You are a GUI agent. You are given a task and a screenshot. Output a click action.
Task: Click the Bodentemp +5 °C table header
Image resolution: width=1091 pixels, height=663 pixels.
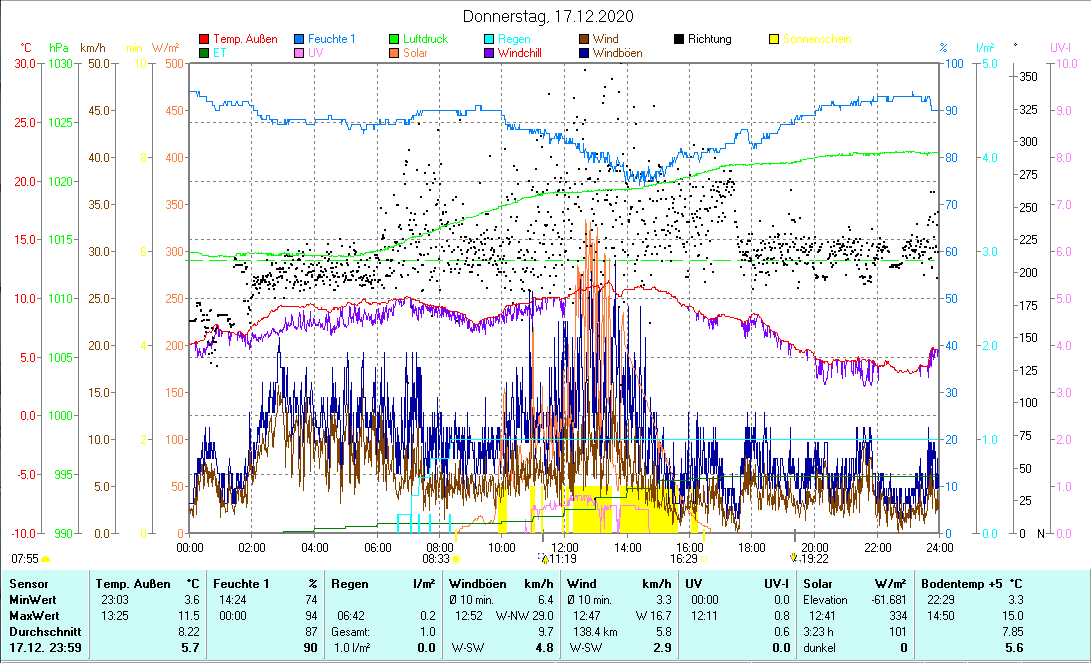[972, 583]
